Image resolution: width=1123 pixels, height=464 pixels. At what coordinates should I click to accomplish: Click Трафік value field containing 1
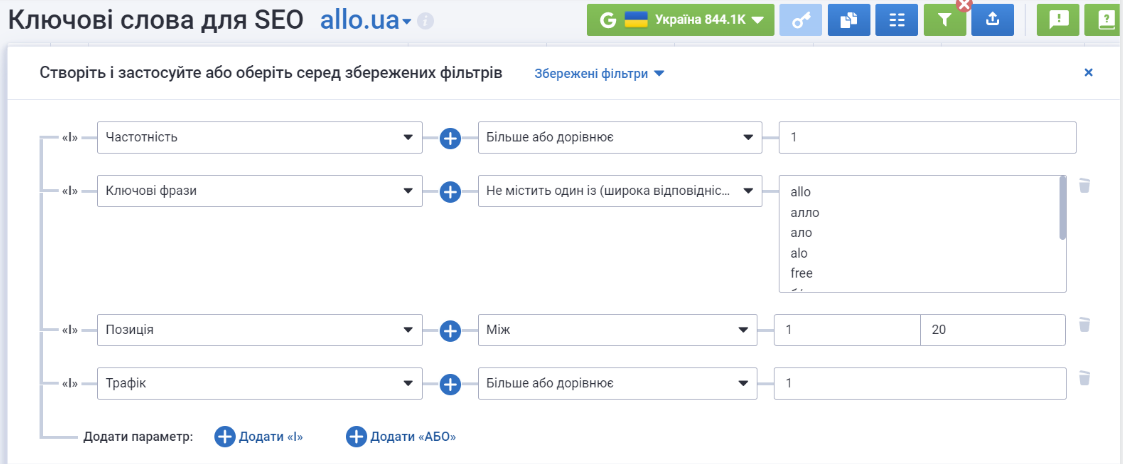(x=921, y=383)
